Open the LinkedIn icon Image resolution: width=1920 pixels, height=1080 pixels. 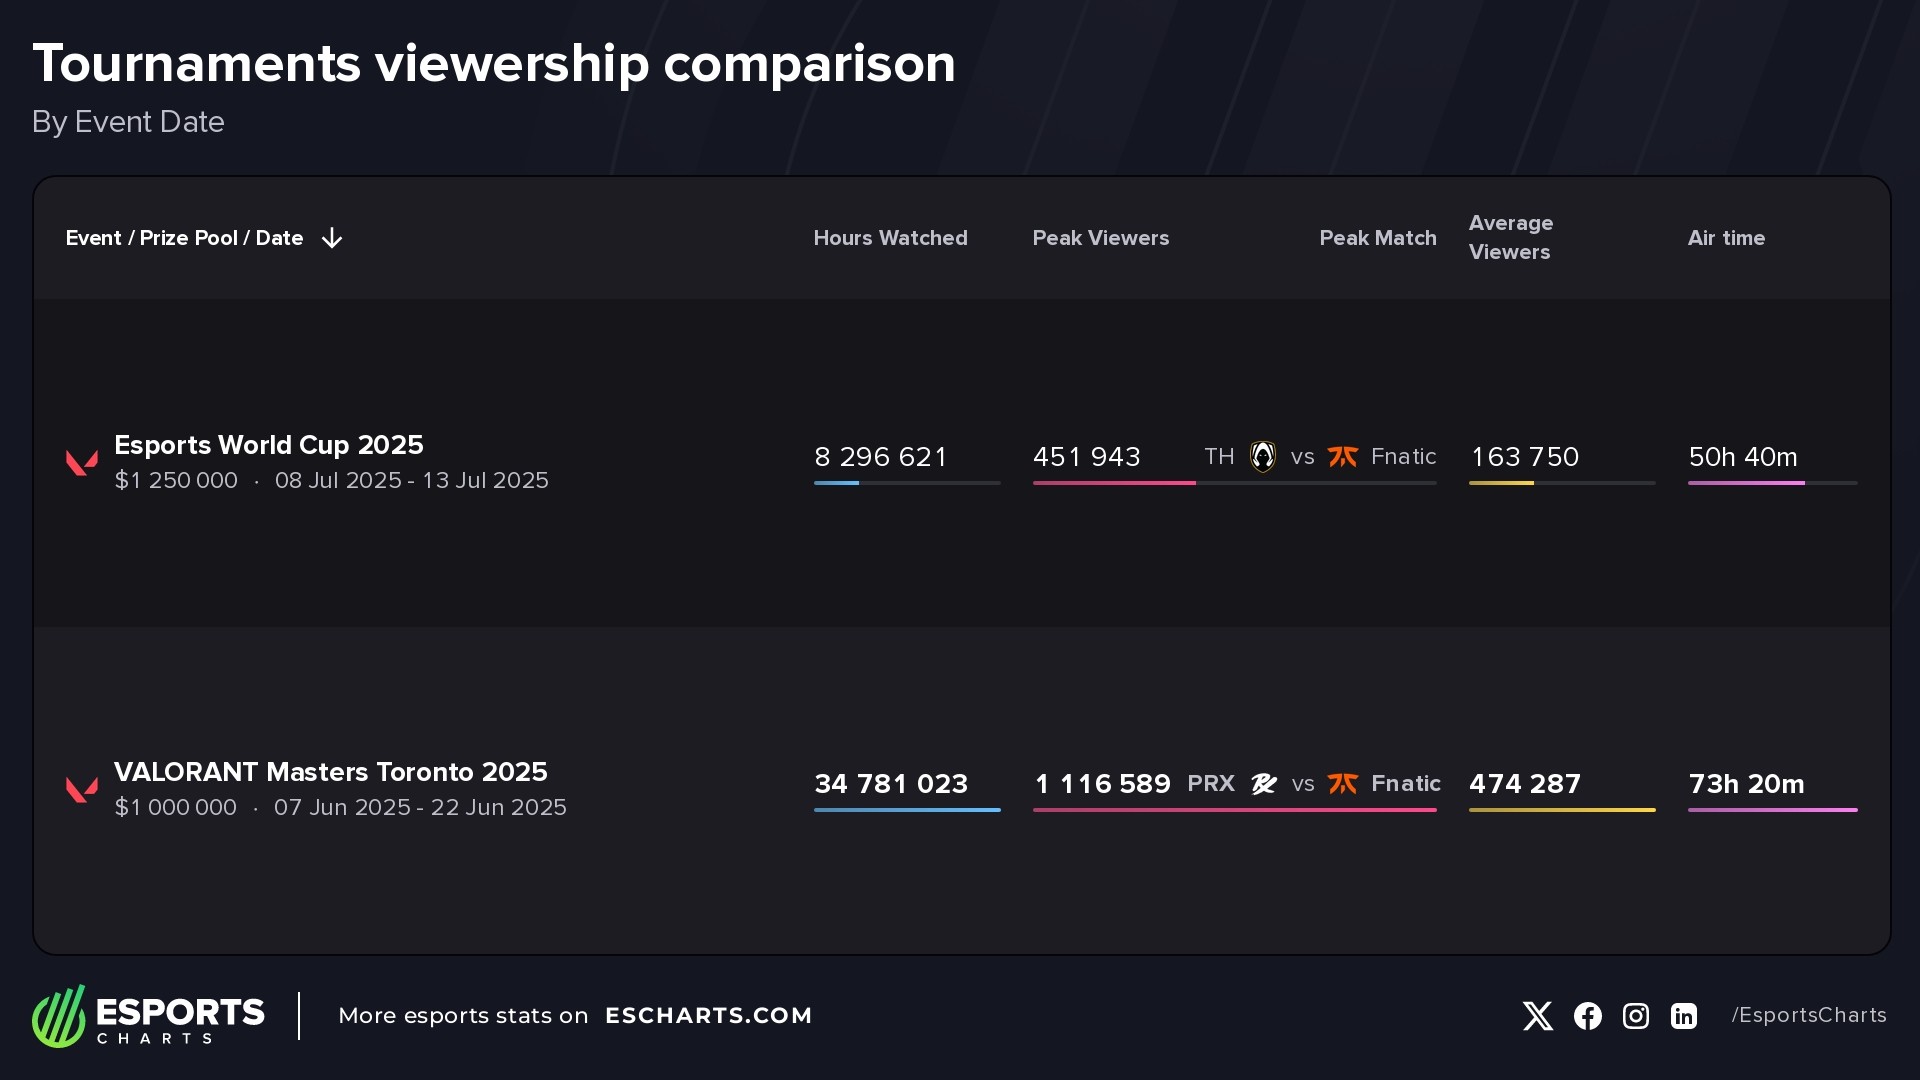[x=1683, y=1016]
